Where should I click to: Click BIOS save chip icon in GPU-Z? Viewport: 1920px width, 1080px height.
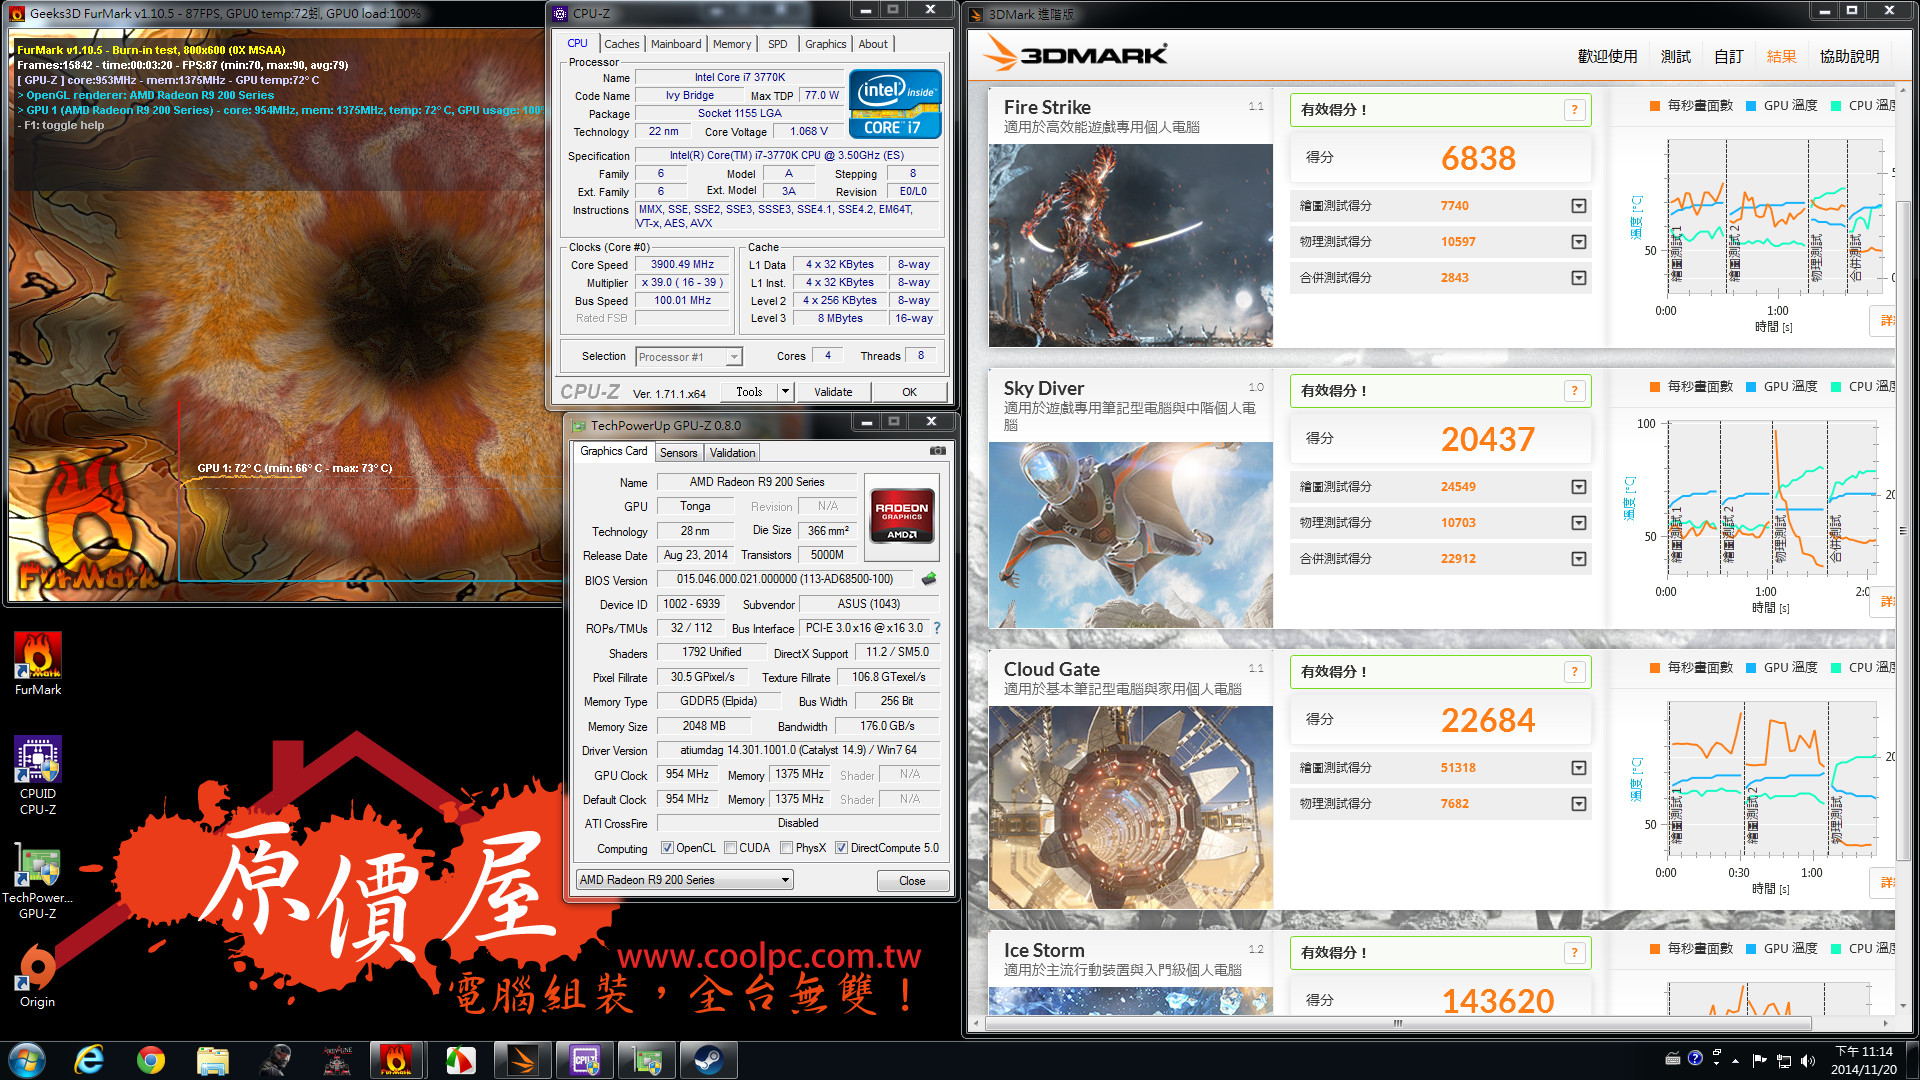(929, 578)
